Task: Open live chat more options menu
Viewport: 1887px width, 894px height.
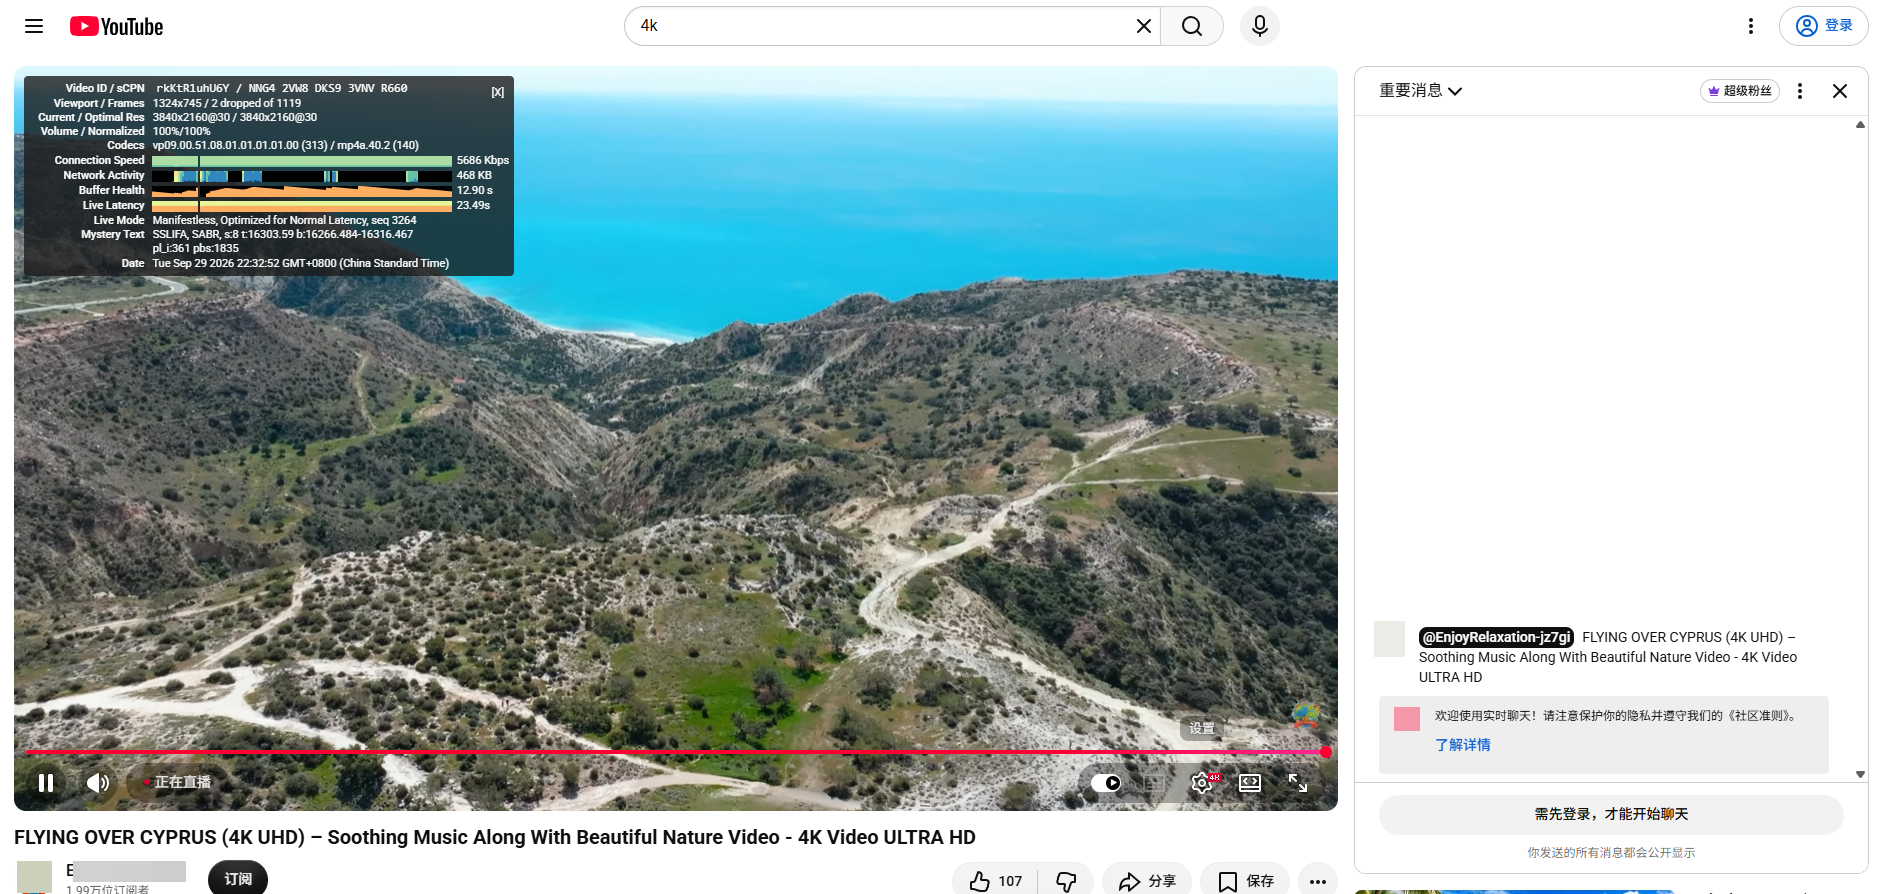Action: pos(1800,91)
